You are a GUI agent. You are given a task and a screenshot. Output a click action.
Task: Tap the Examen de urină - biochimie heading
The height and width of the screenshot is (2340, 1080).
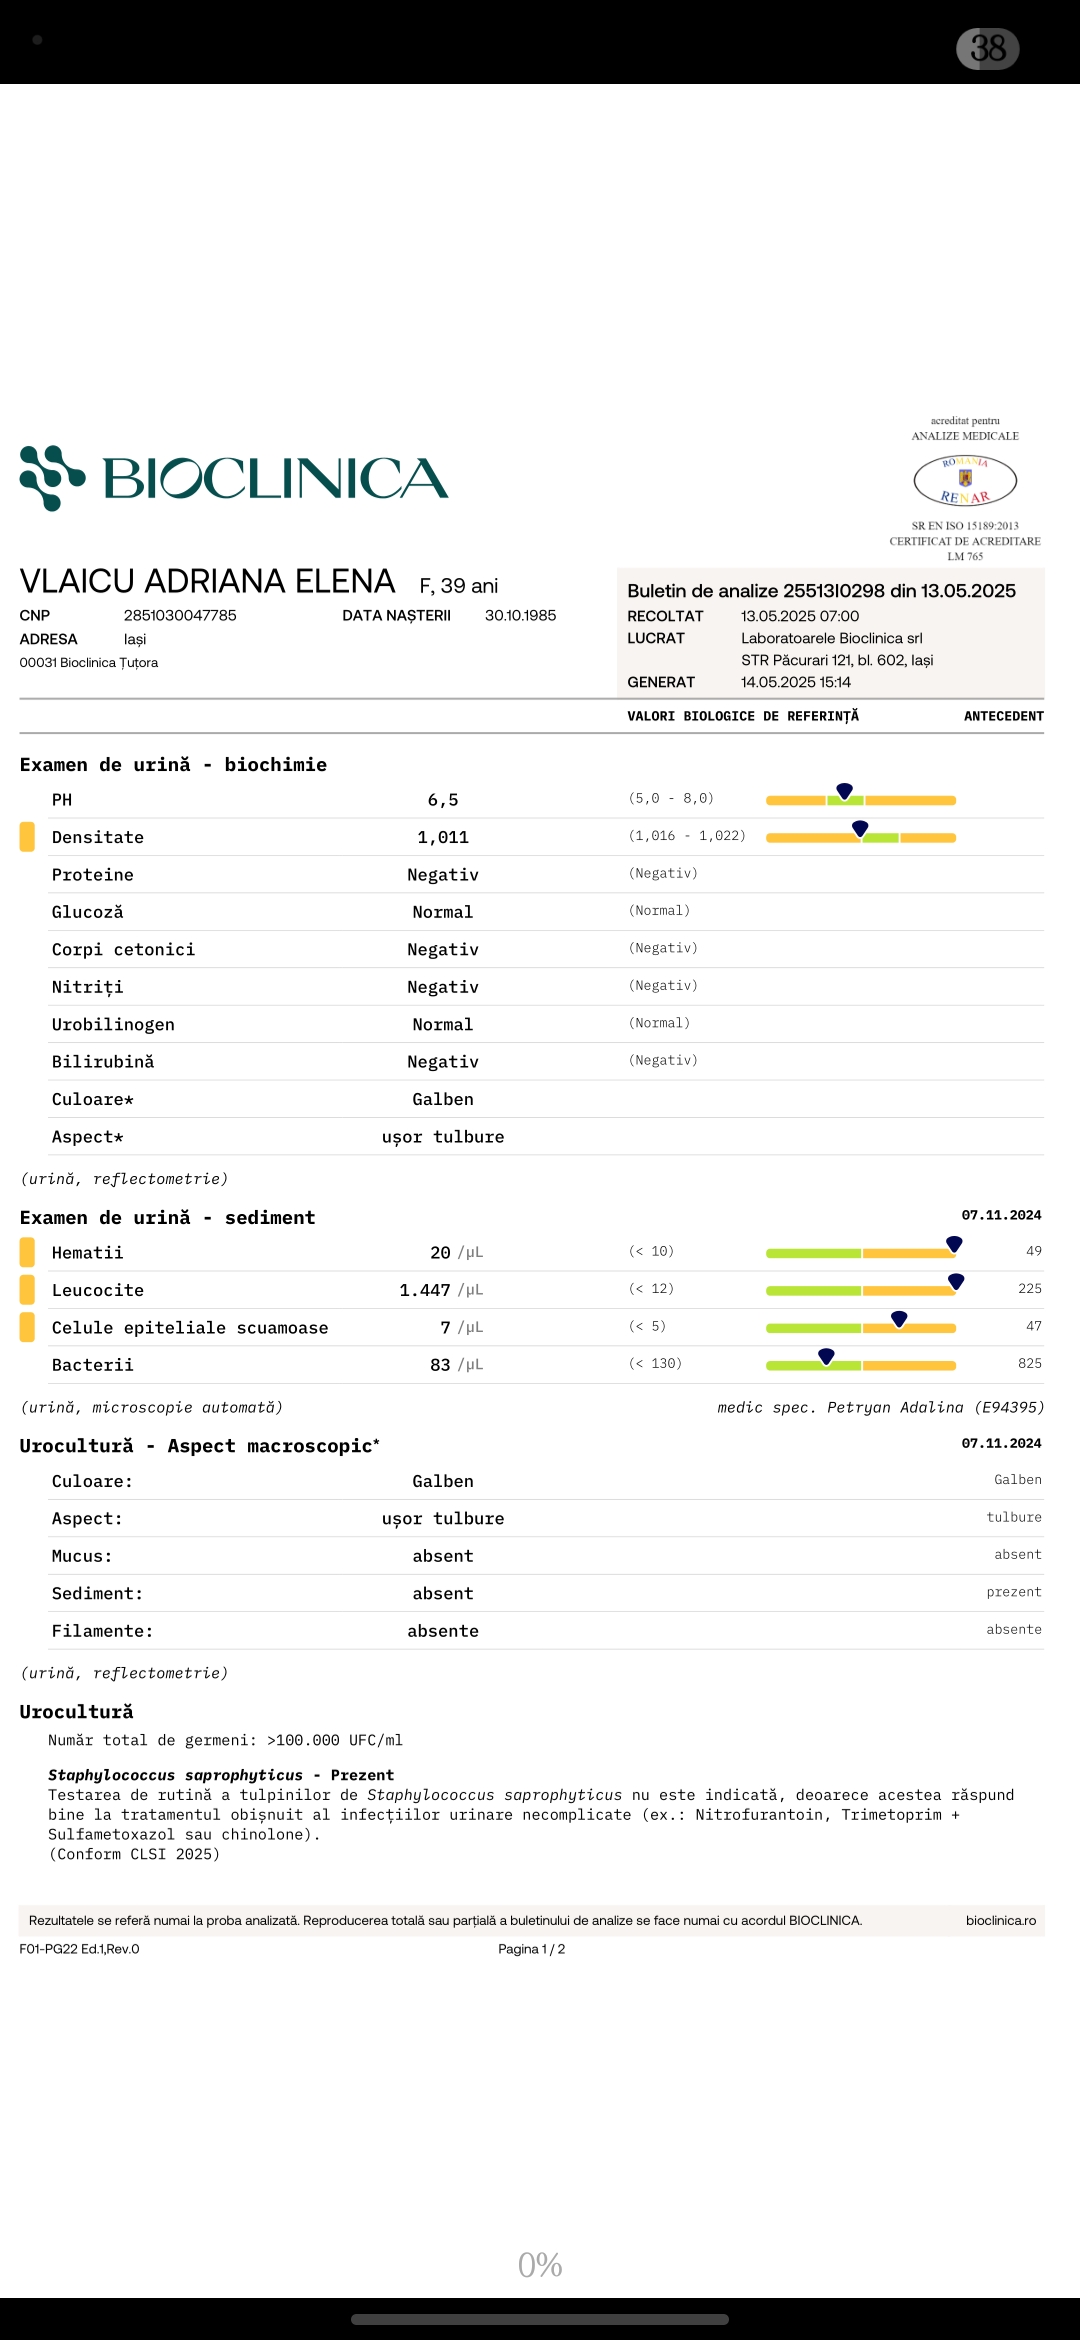(x=174, y=764)
